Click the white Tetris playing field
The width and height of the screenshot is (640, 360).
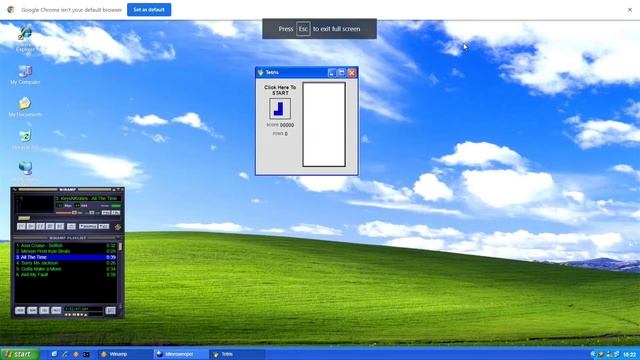point(324,124)
